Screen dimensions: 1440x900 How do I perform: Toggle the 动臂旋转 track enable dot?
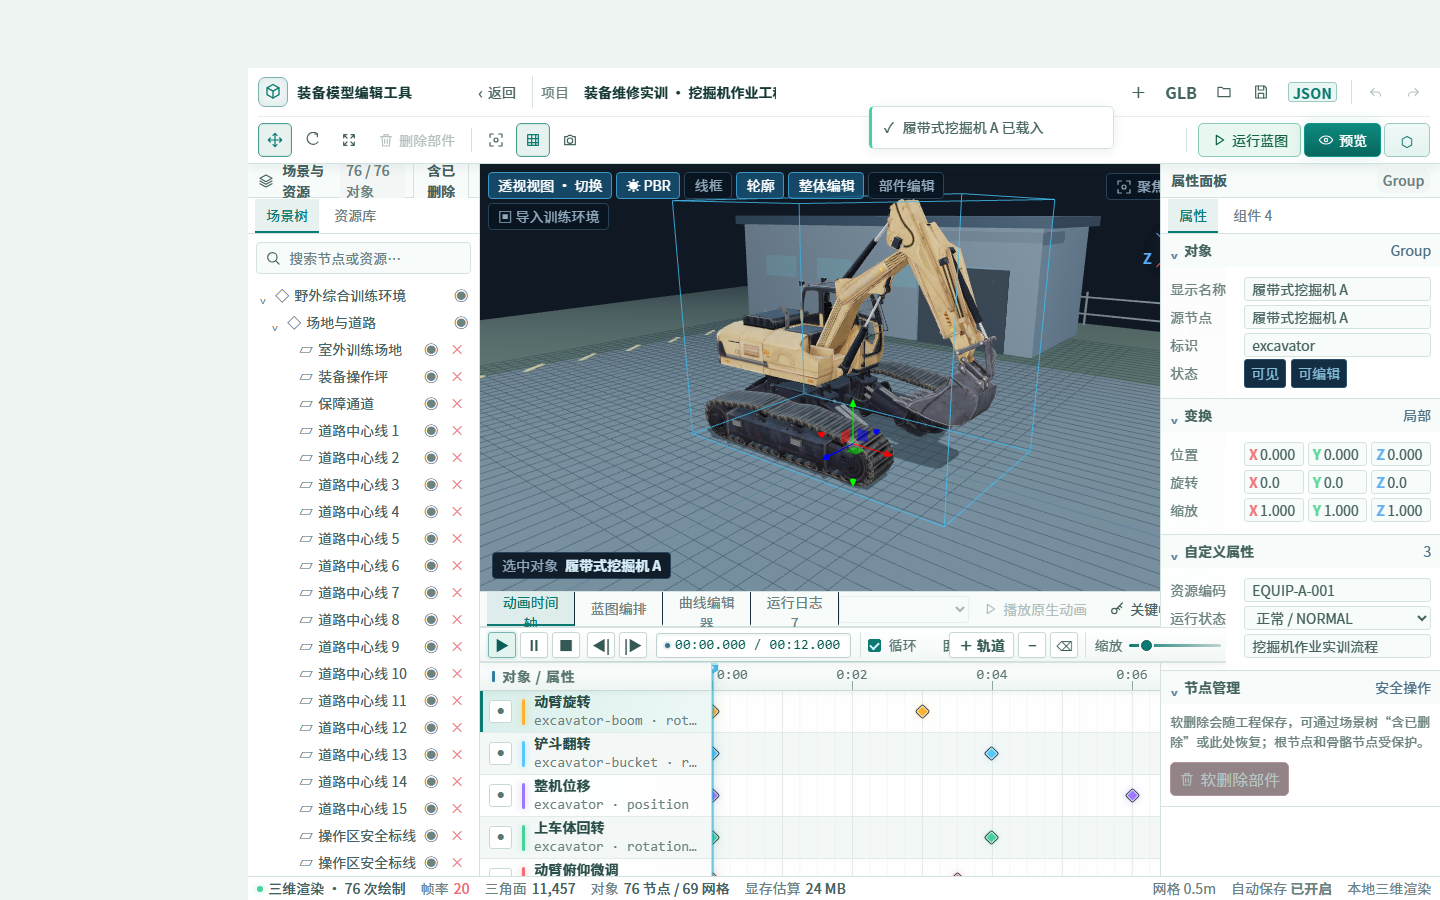click(501, 712)
